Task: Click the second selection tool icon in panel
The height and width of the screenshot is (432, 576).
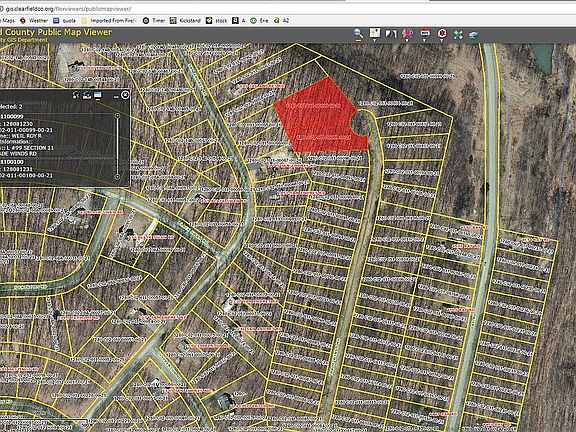Action: click(87, 95)
